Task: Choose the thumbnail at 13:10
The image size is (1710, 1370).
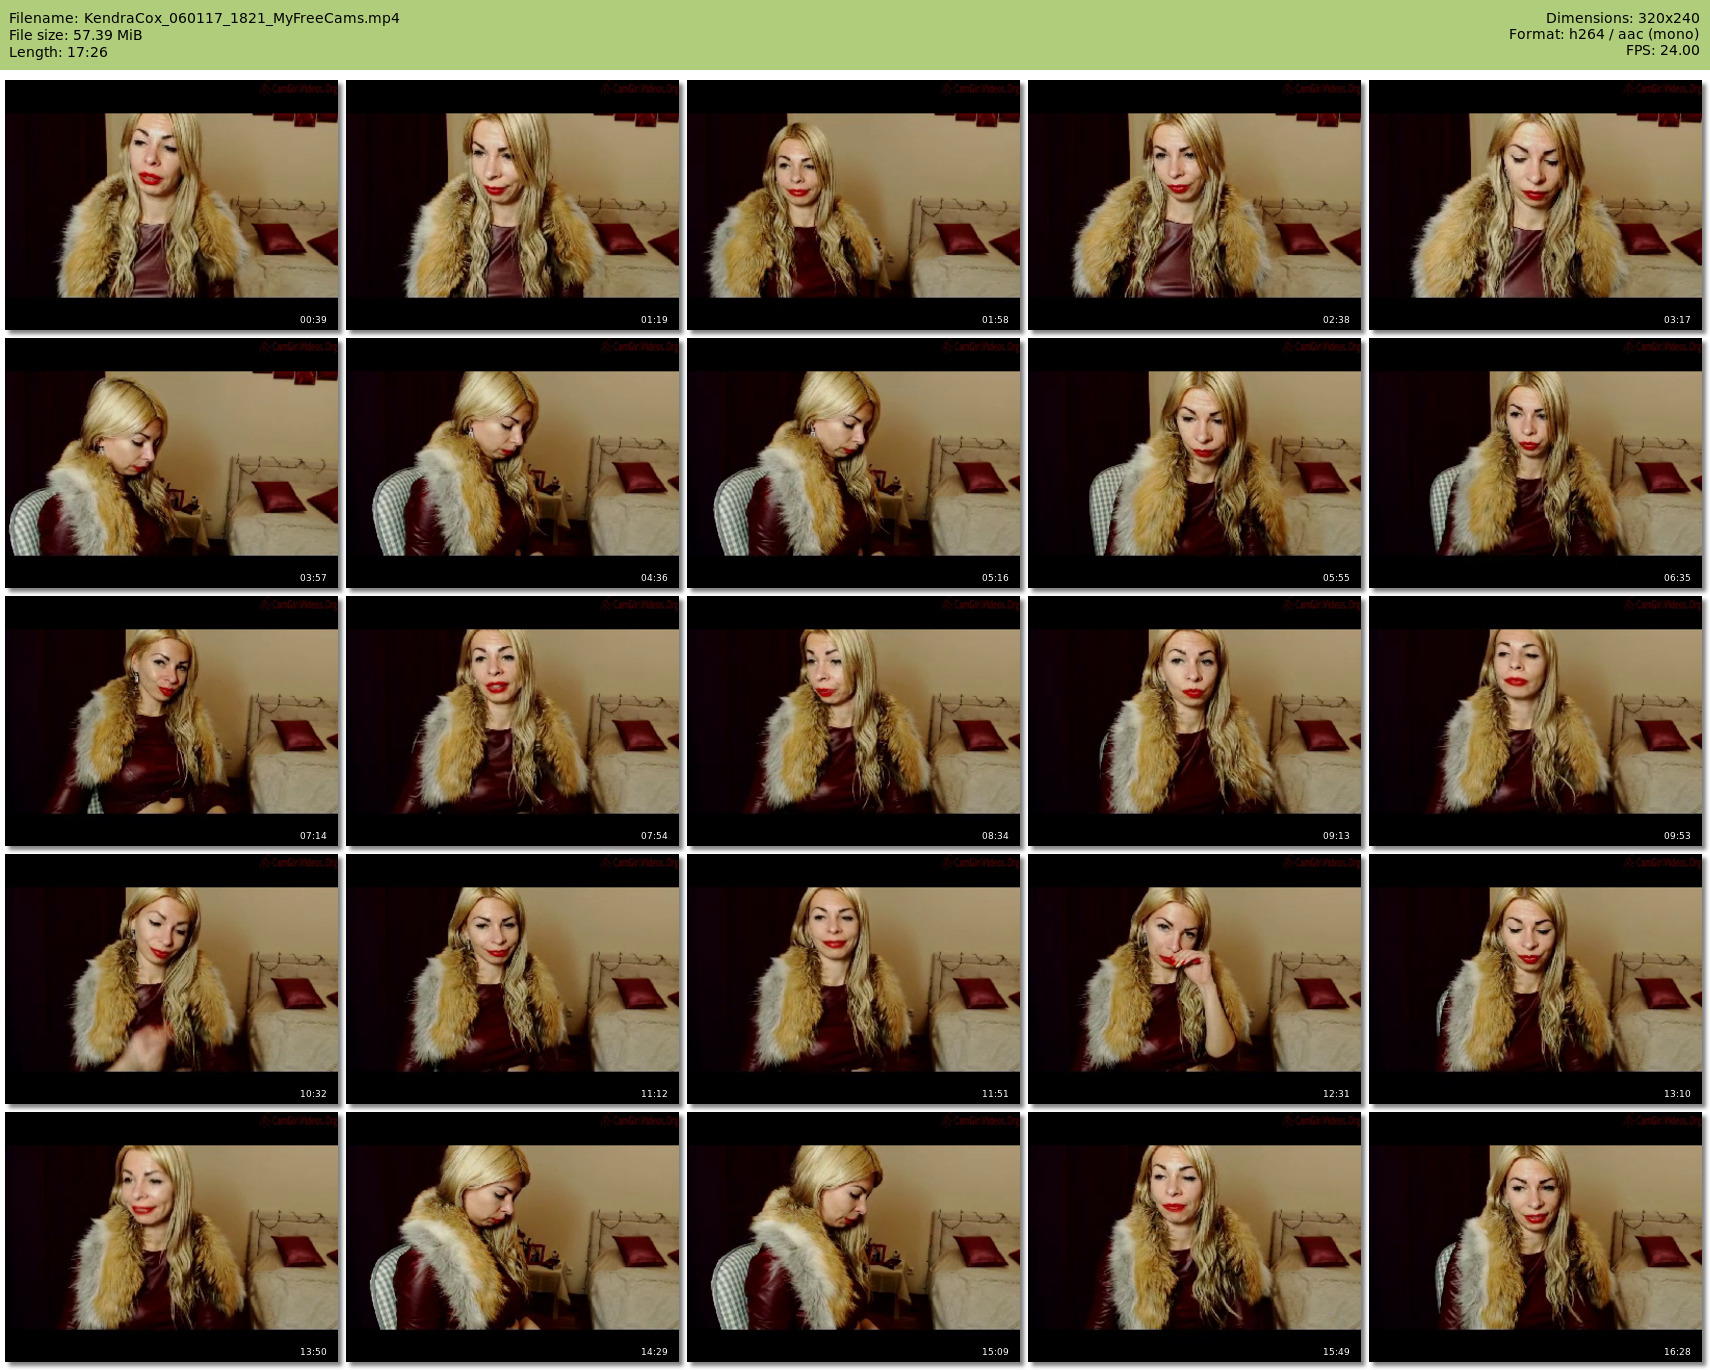Action: (1536, 979)
